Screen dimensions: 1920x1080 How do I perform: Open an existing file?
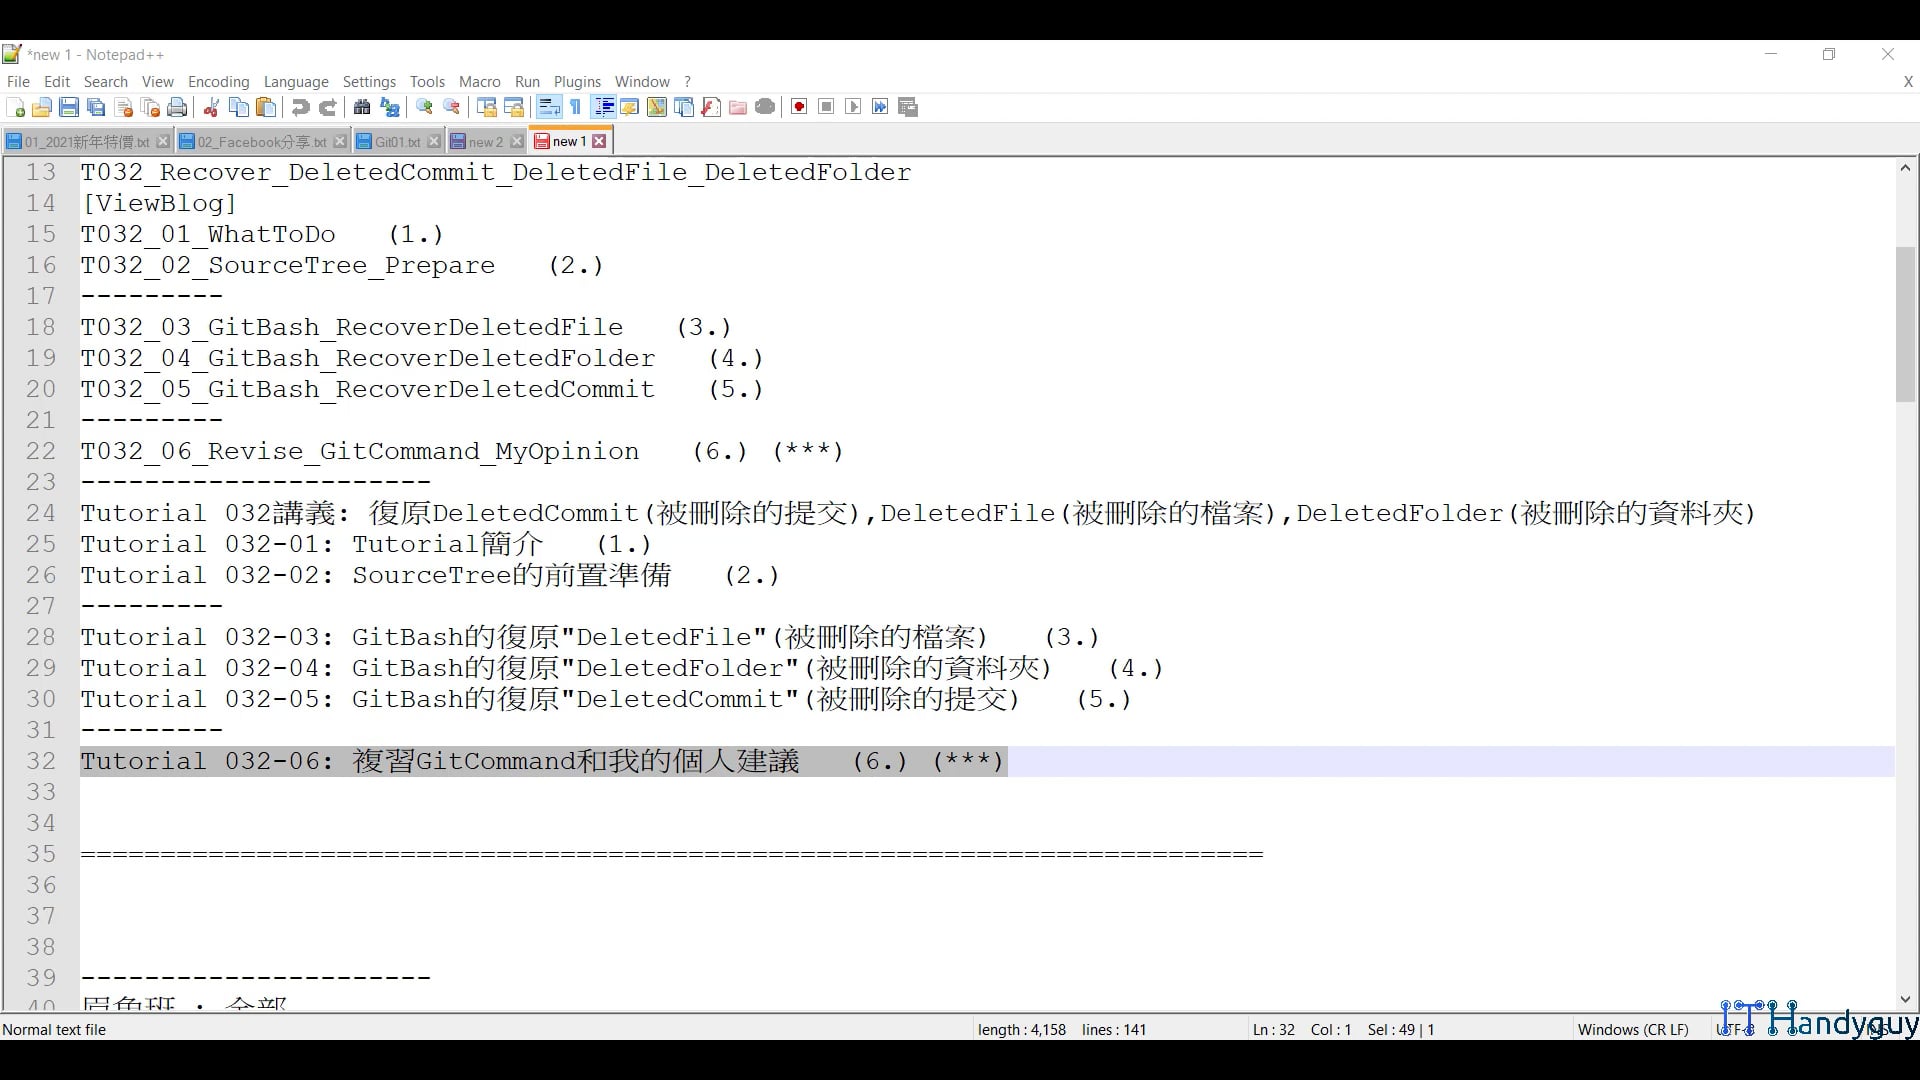pyautogui.click(x=42, y=107)
